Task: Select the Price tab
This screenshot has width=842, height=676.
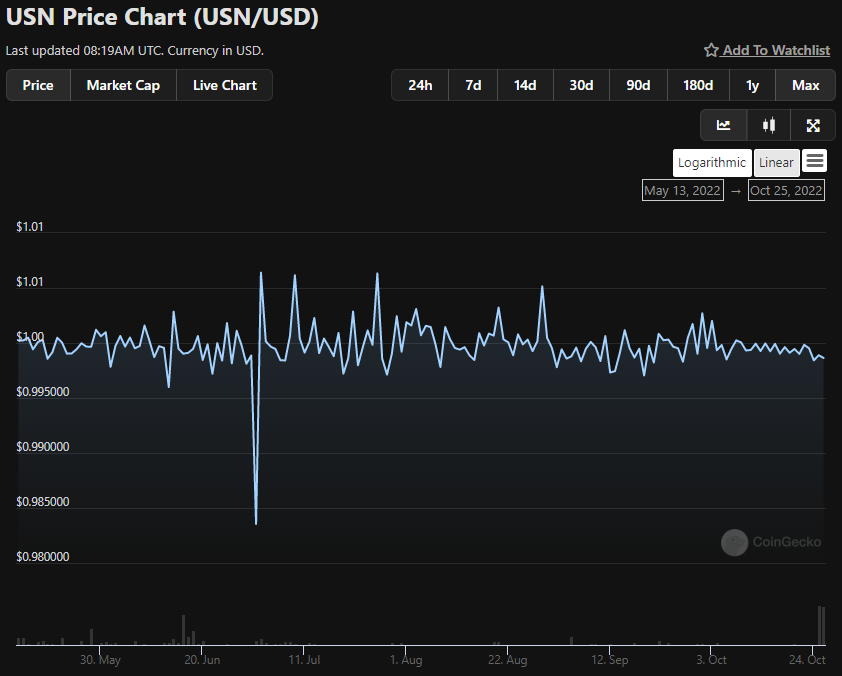Action: 38,85
